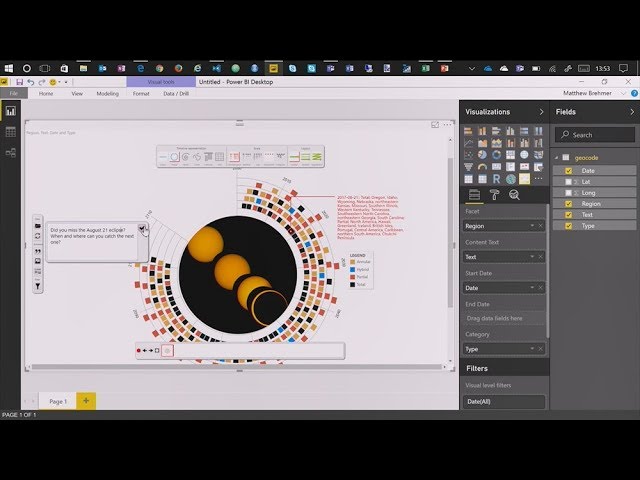Open the Format ribbon tab
Screen dimensions: 640x480
click(141, 93)
